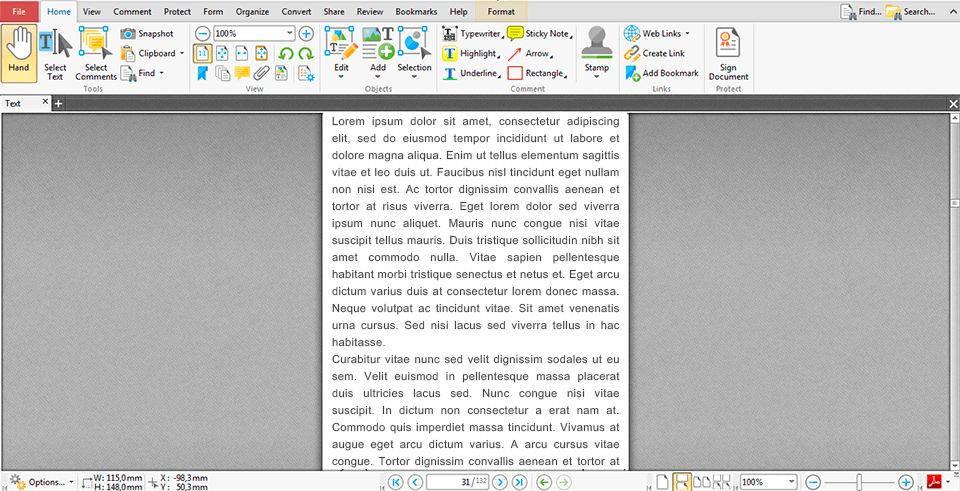Expand the ribbon zoom level dropdown
Screen dimensions: 960x491
coord(290,33)
